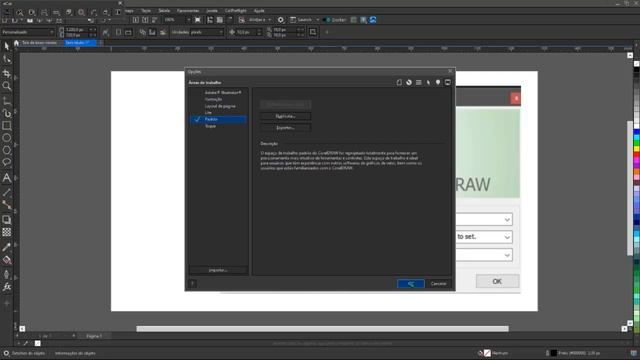Select landscape page orientation icon
Screen dimensions: 640x360
point(128,32)
